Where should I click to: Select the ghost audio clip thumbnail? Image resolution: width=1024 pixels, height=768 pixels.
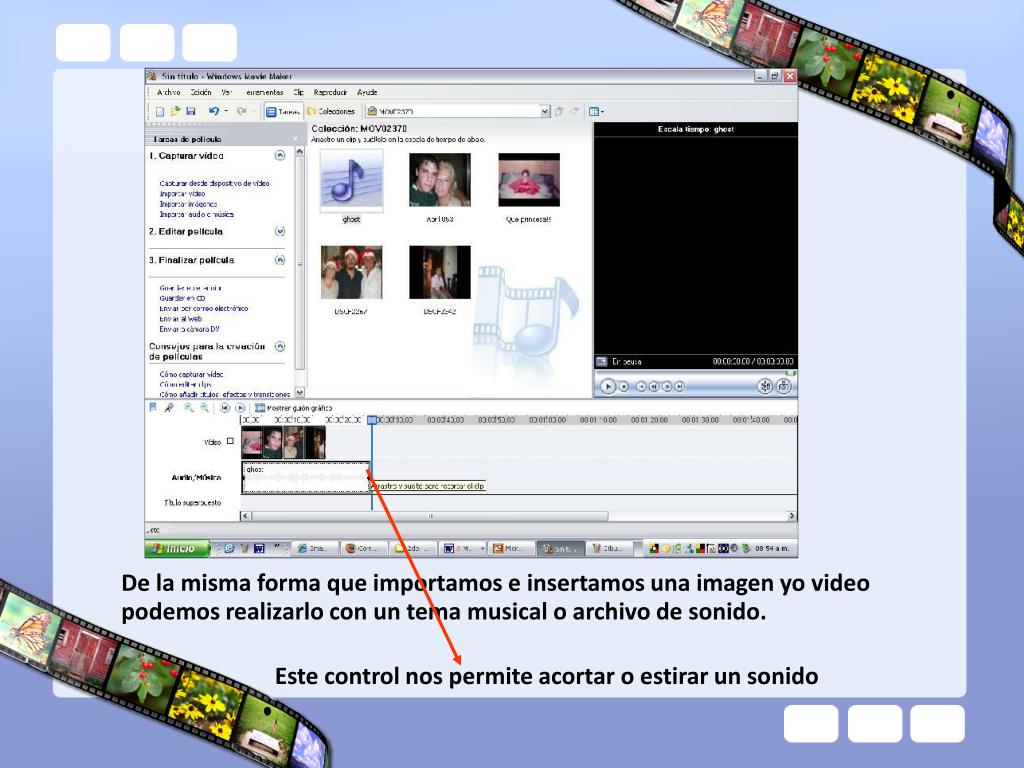[351, 182]
